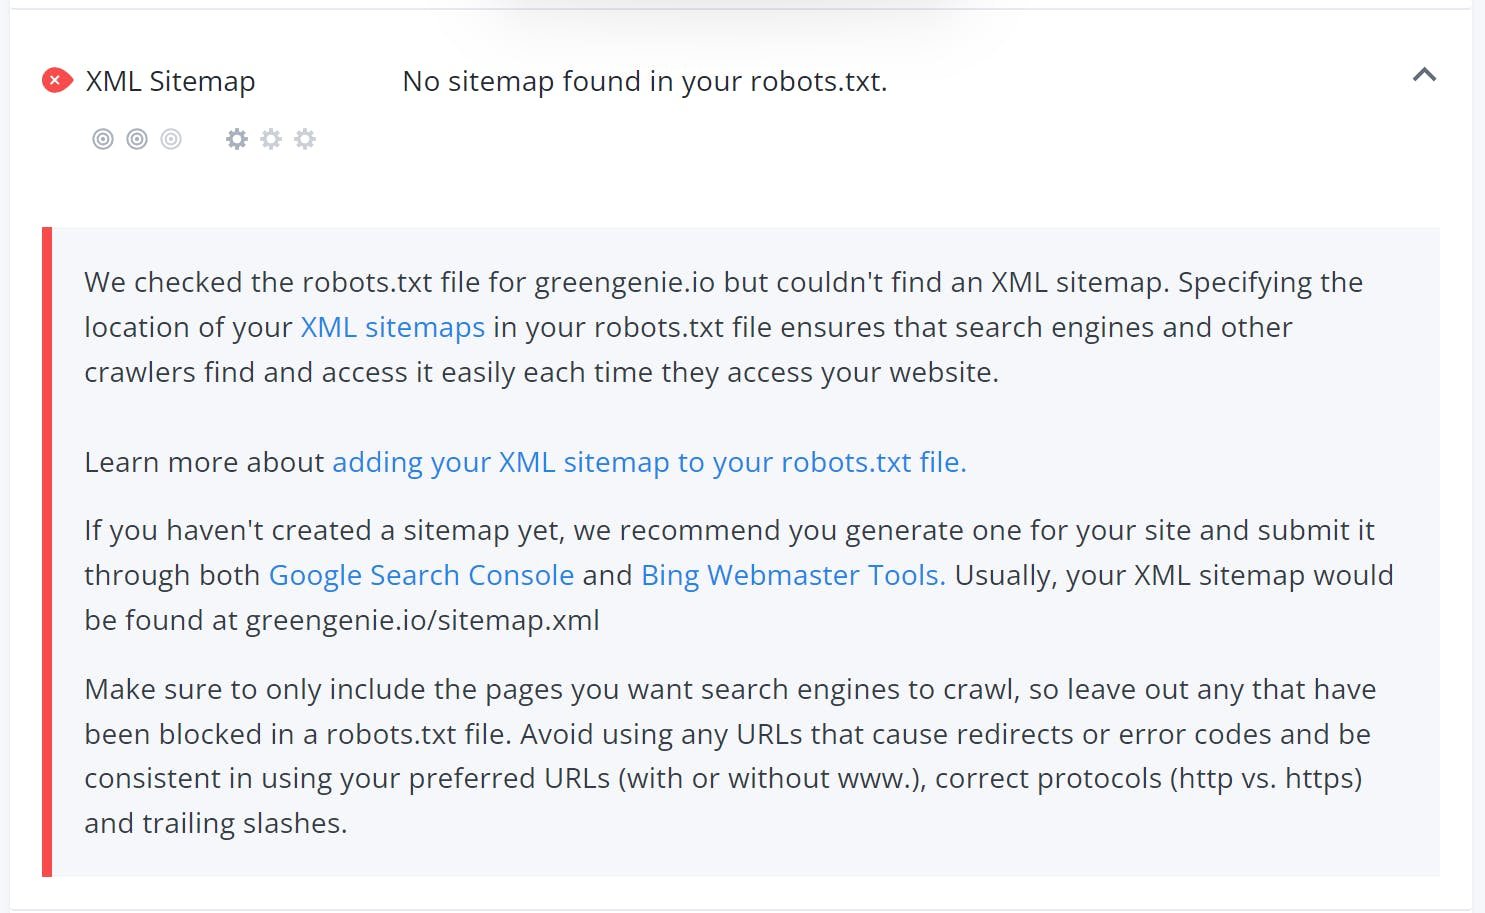The image size is (1485, 913).
Task: Click the XML Sitemap heading
Action: coord(170,80)
